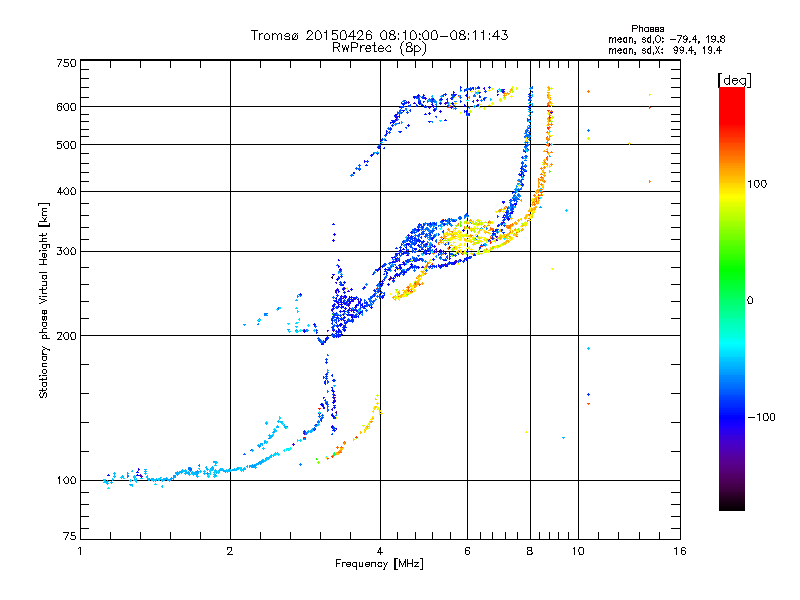Click the '300' tick label on the height axis
Viewport: 800px width, 600px height.
coord(66,251)
